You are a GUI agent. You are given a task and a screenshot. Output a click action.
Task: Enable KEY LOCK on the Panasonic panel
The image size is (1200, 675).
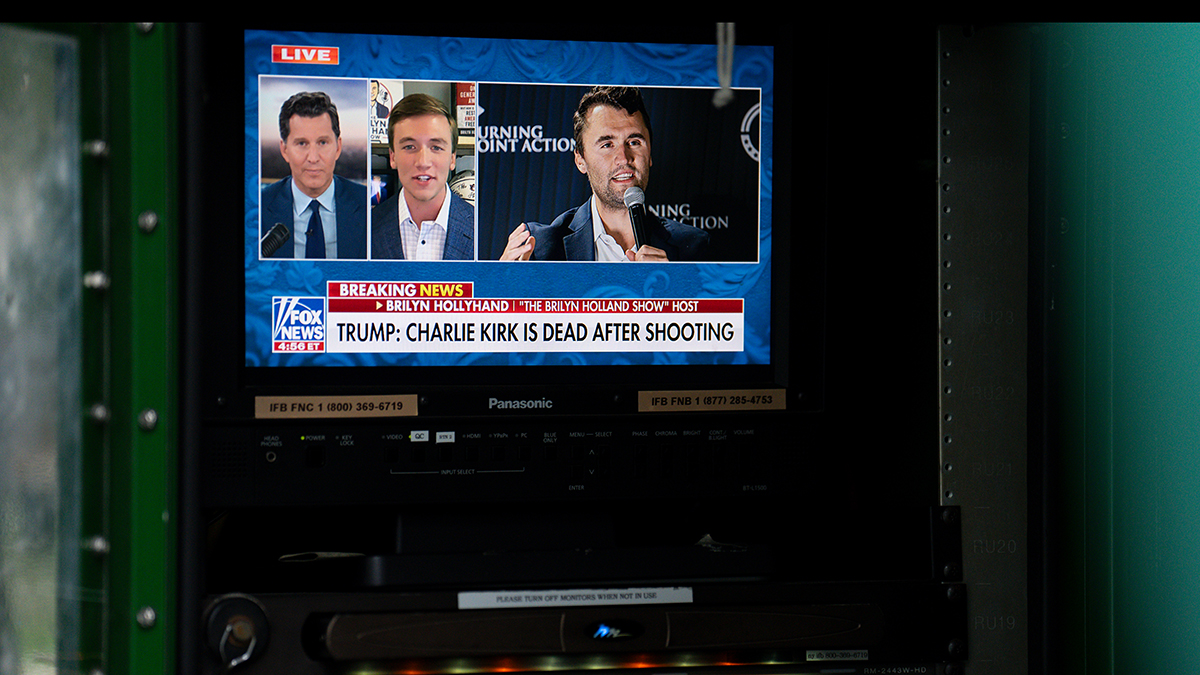point(345,455)
